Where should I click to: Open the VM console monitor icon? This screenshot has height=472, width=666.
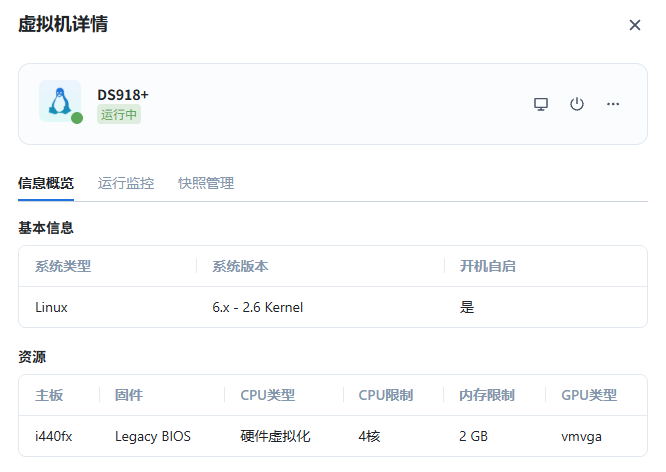[541, 104]
